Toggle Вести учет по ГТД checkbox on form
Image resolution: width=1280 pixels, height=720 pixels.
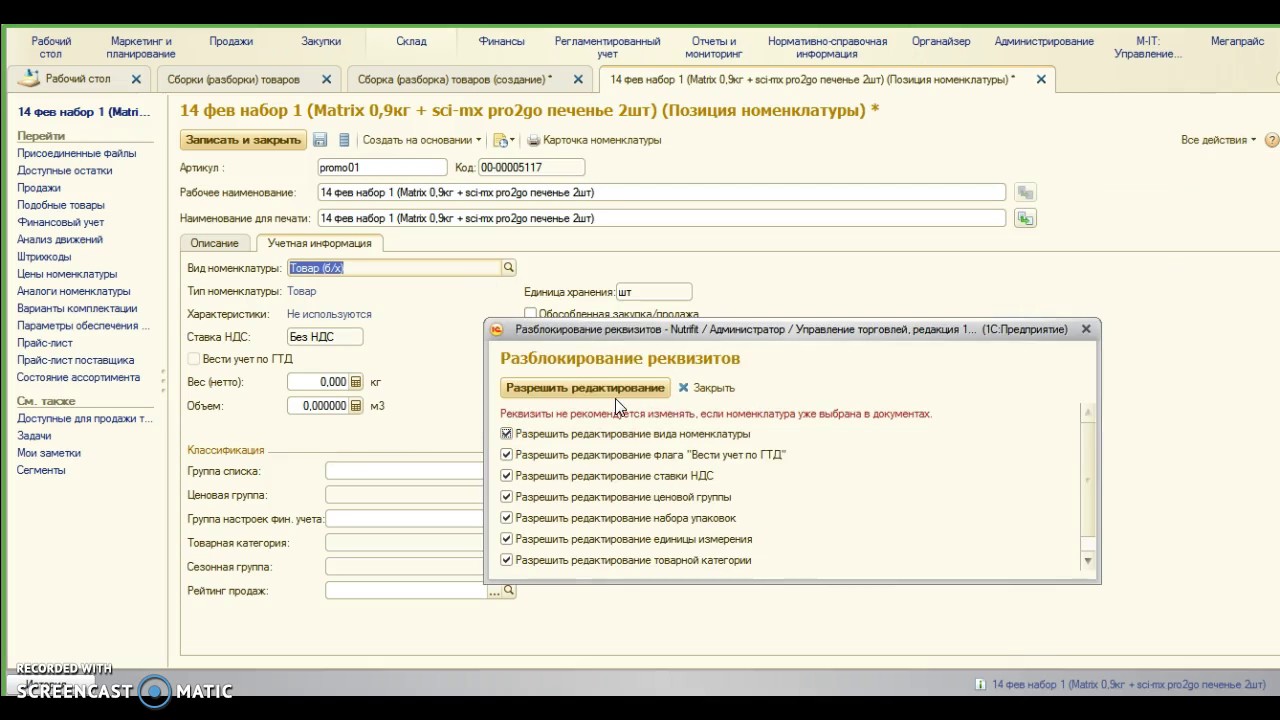pos(194,359)
